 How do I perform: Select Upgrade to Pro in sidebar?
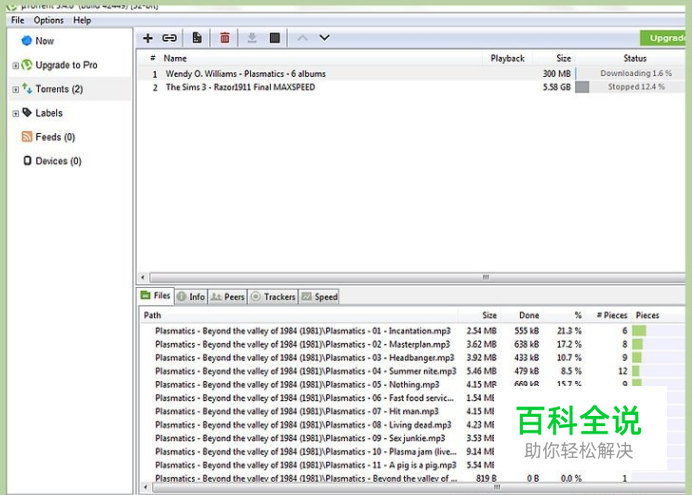tap(66, 65)
